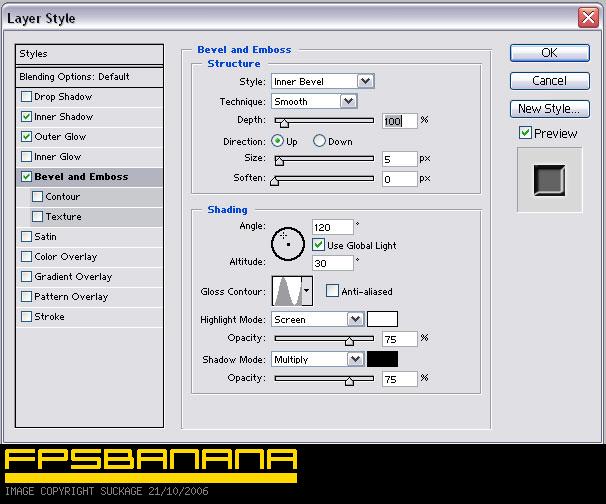Screen dimensions: 606x504
Task: Open the Highlight Mode dropdown (Screen)
Action: coord(356,320)
